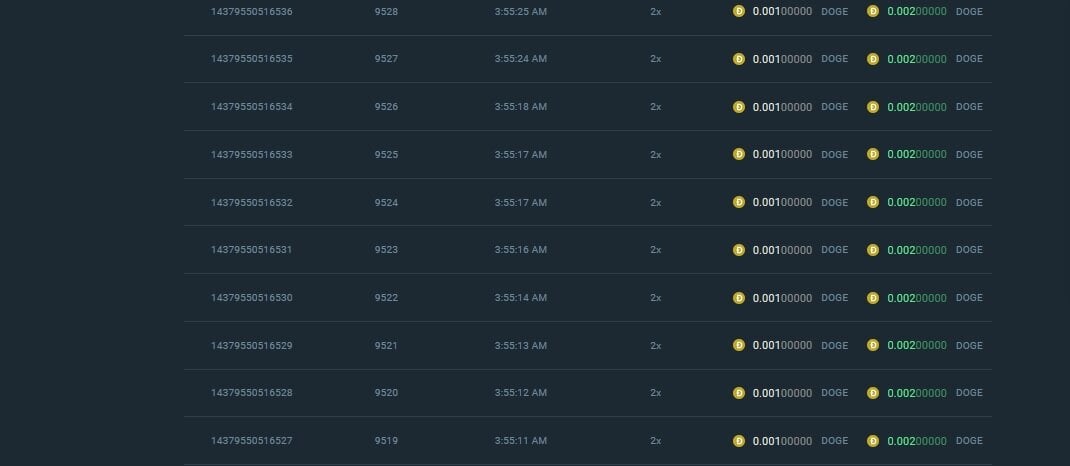This screenshot has height=466, width=1070.
Task: Click the 3:55:24 AM timestamp
Action: pos(520,59)
